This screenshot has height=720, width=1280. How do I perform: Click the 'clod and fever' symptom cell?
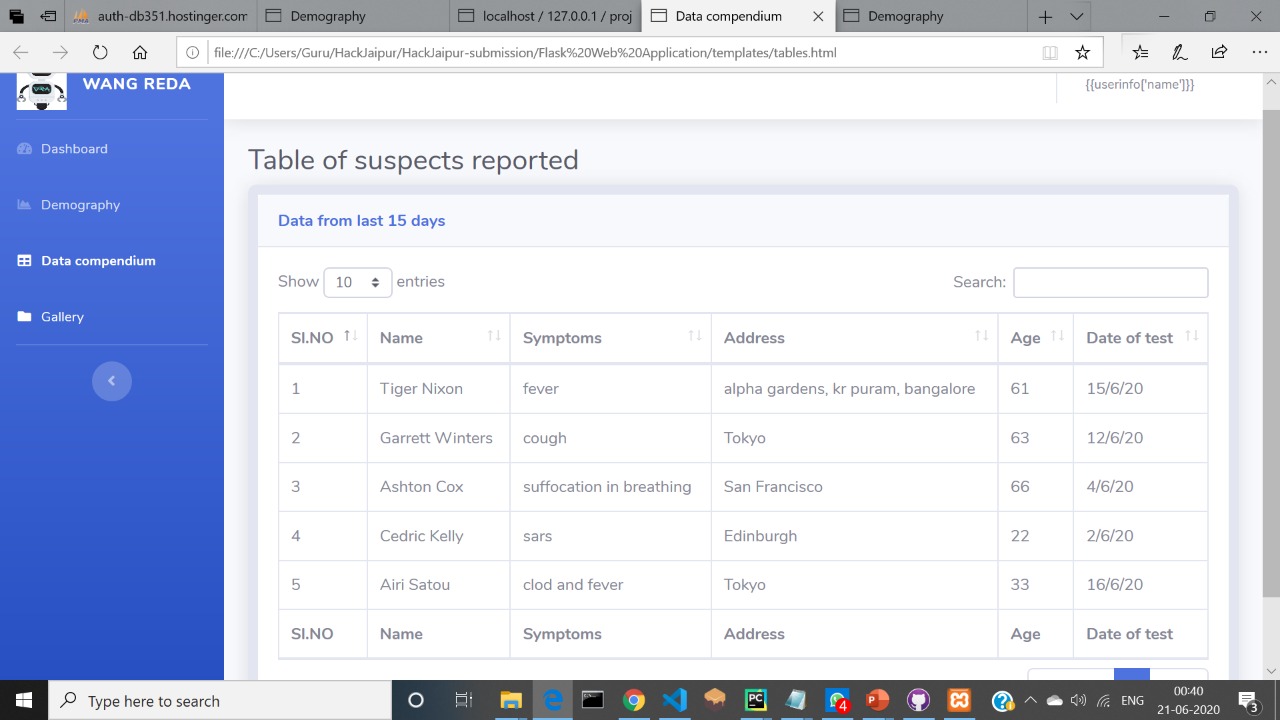click(x=611, y=585)
